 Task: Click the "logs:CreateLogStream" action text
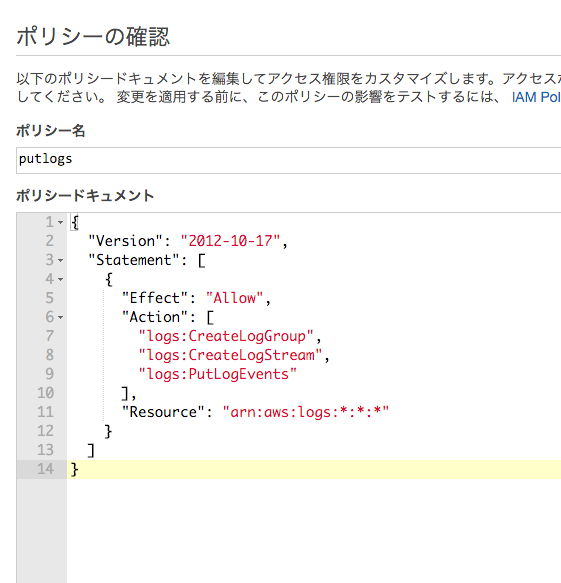[x=230, y=355]
